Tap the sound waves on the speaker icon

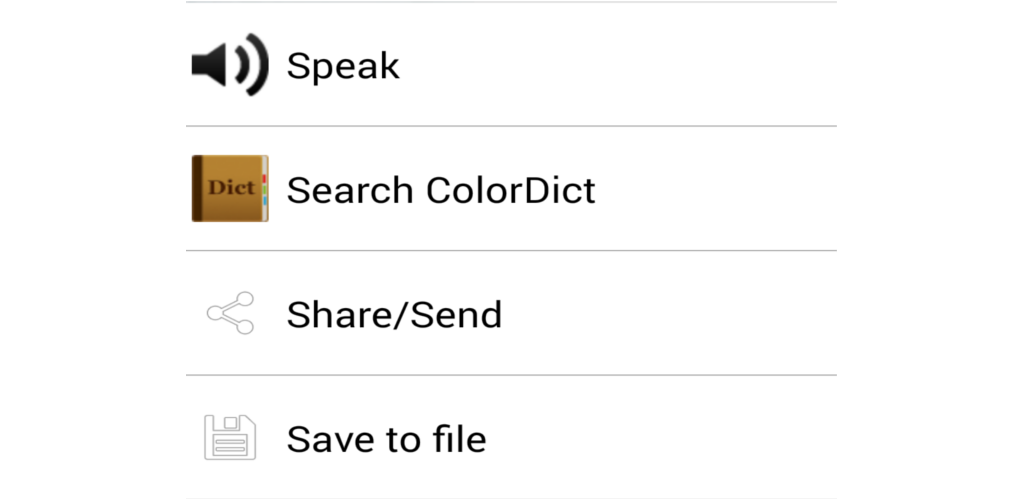coord(253,65)
